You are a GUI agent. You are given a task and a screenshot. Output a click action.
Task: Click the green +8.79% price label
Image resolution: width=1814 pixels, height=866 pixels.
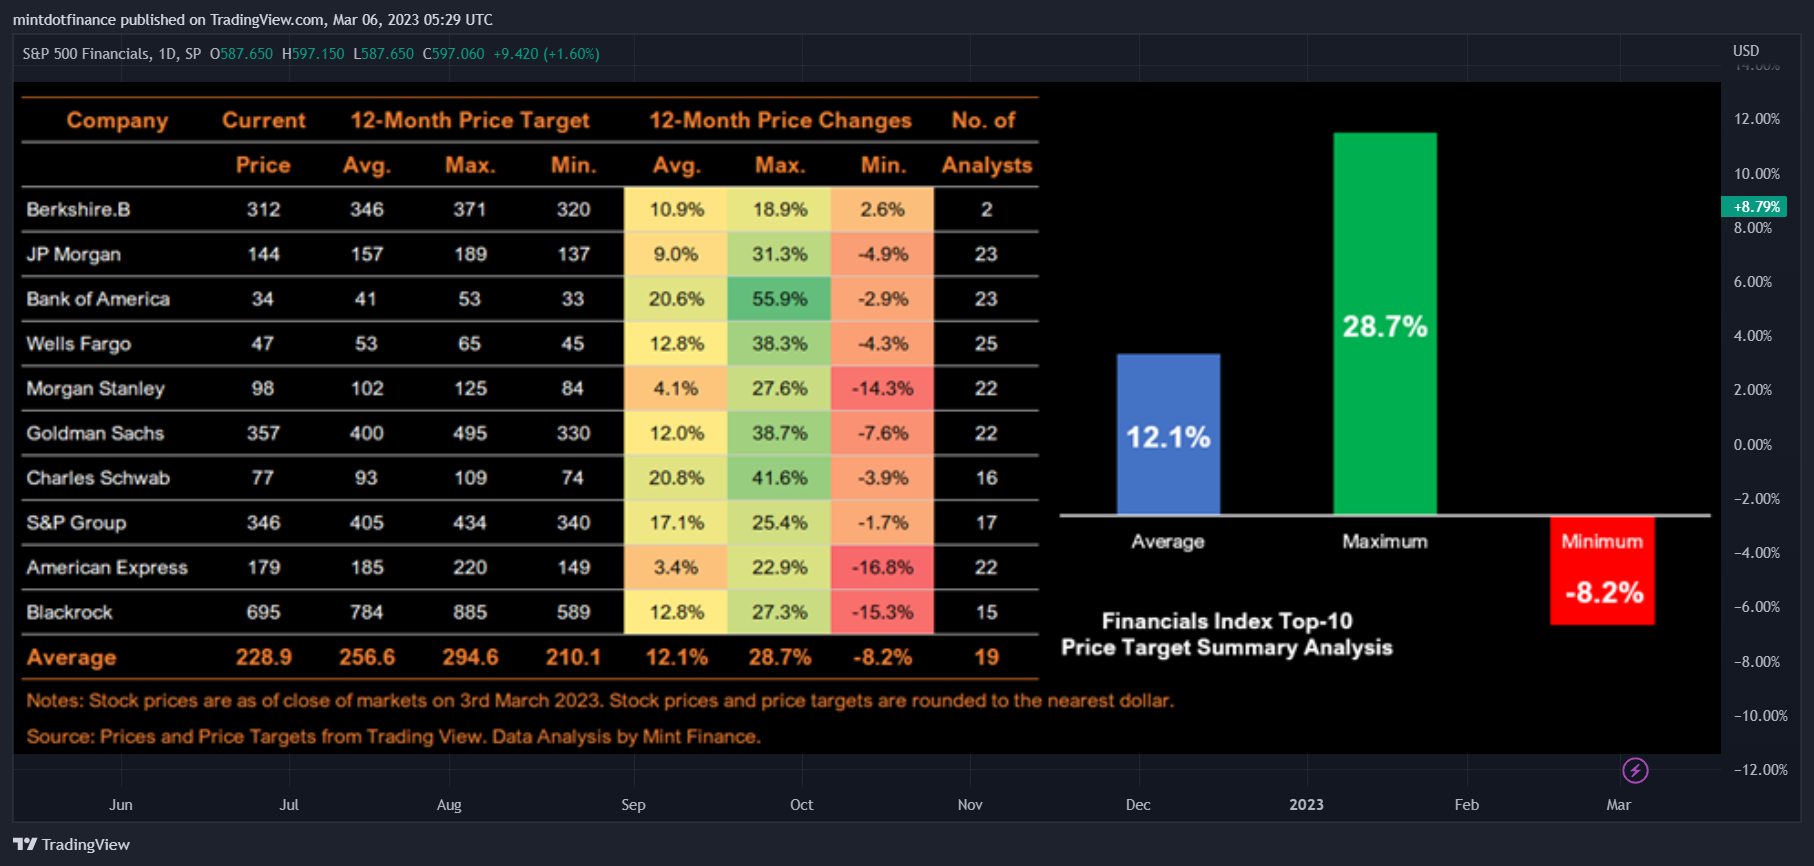tap(1754, 206)
